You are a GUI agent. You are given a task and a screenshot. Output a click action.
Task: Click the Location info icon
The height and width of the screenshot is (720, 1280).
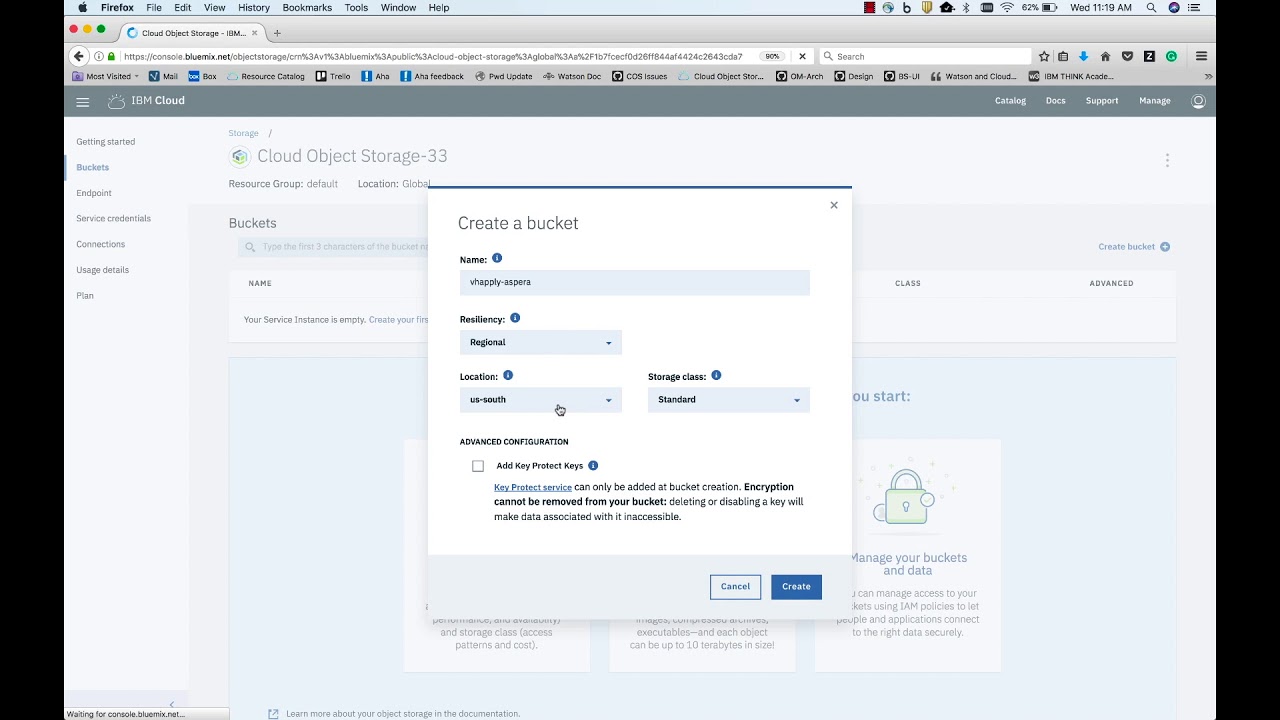(x=508, y=376)
